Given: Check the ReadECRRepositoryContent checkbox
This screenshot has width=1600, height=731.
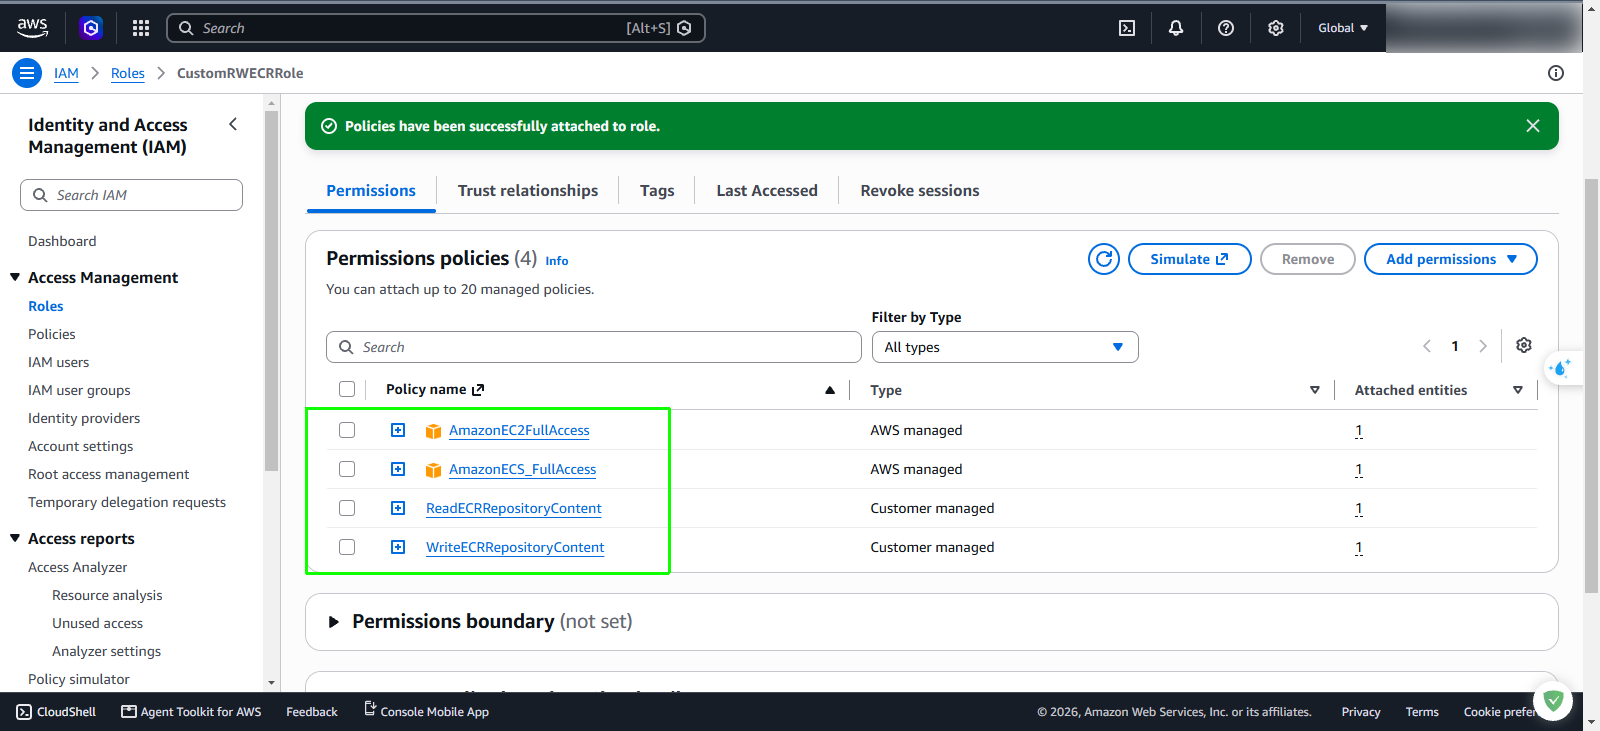Looking at the screenshot, I should click(x=347, y=508).
